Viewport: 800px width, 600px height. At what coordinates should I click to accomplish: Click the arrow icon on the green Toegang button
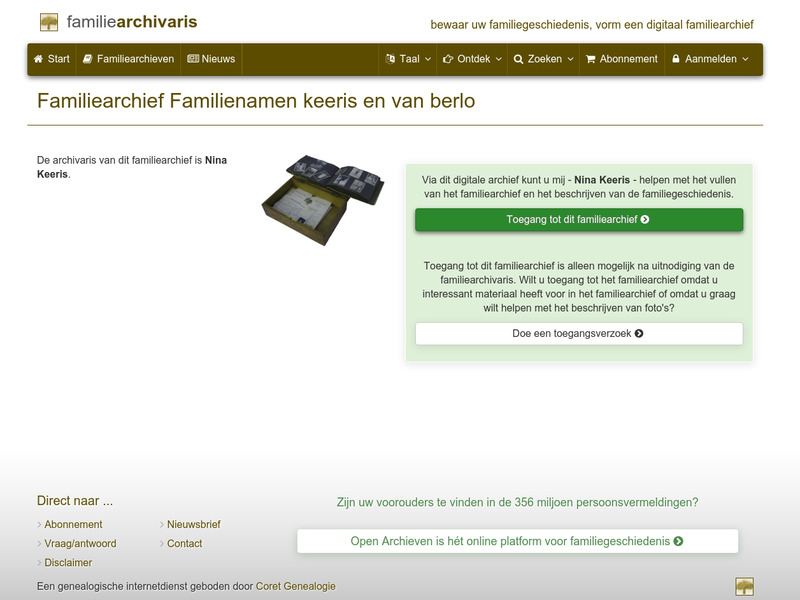point(645,219)
